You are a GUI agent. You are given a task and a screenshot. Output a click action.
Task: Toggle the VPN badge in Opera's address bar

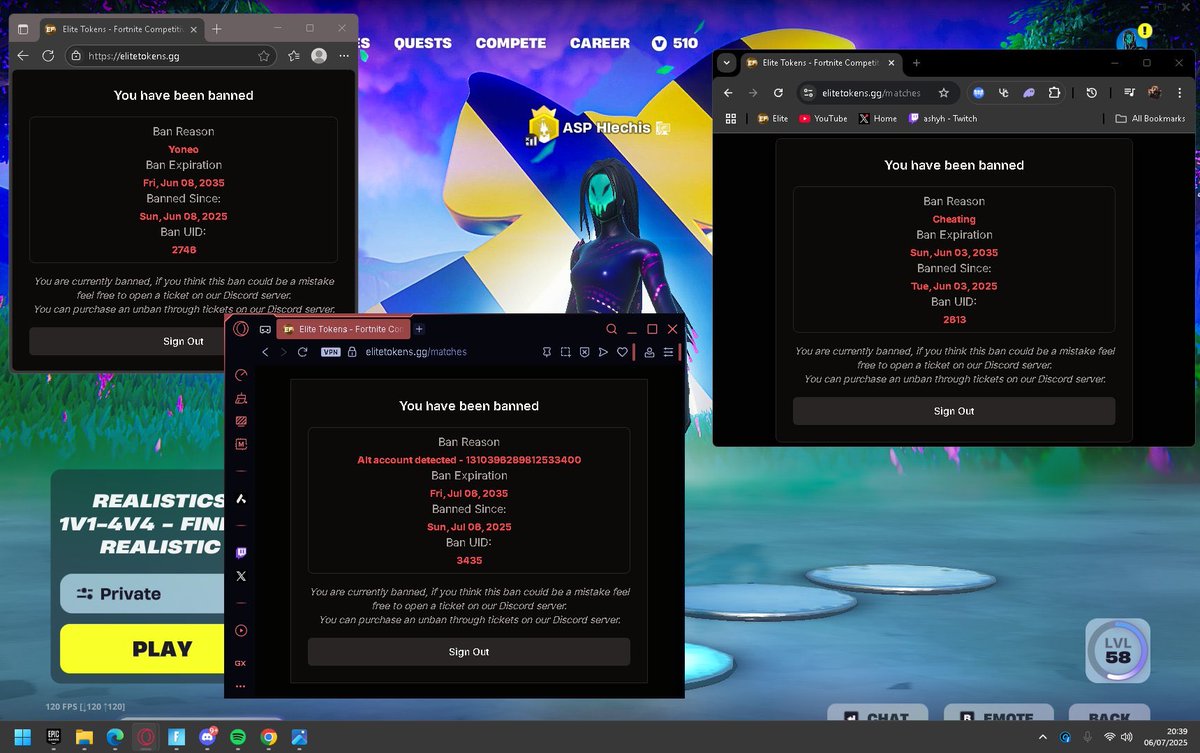coord(330,352)
